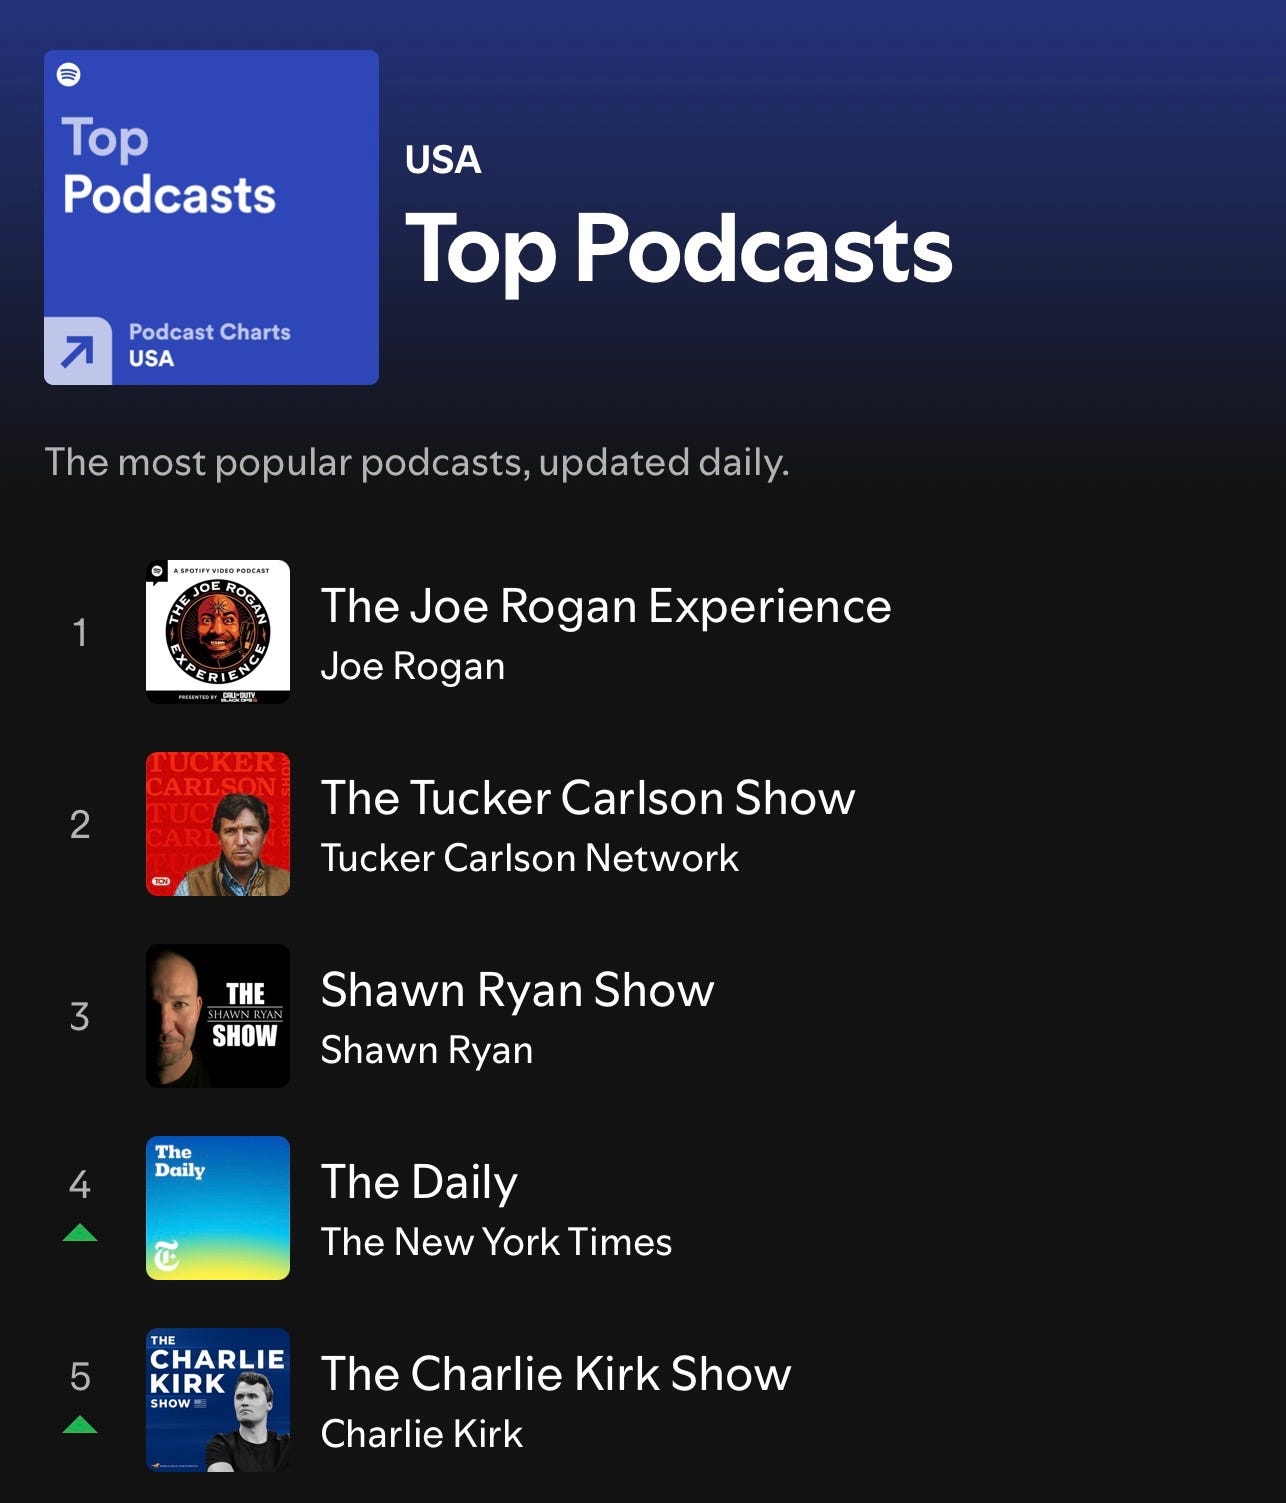1286x1503 pixels.
Task: Select The Joe Rogan Experience title
Action: pyautogui.click(x=606, y=606)
